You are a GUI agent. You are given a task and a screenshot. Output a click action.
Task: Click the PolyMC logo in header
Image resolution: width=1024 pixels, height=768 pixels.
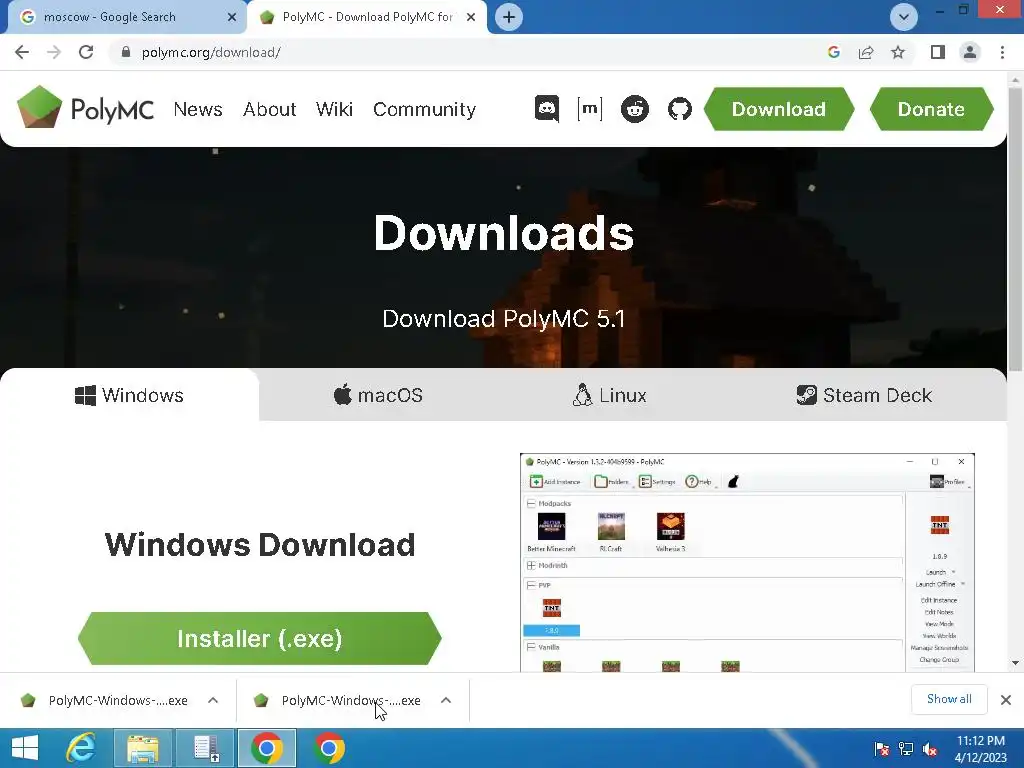[86, 108]
